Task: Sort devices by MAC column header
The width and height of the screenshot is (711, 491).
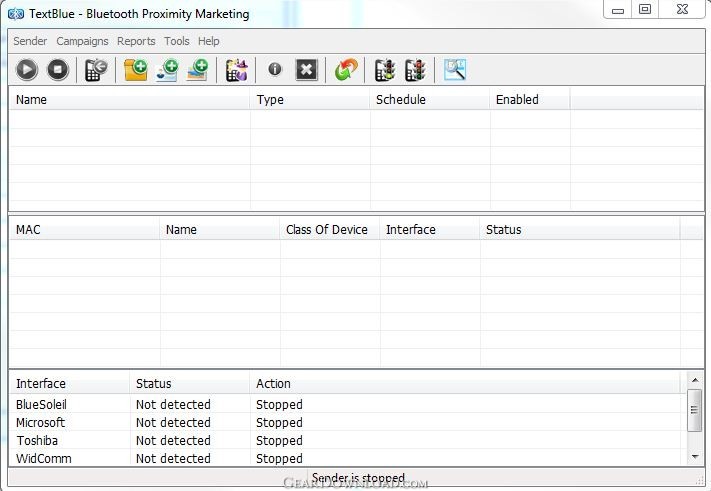Action: tap(84, 230)
